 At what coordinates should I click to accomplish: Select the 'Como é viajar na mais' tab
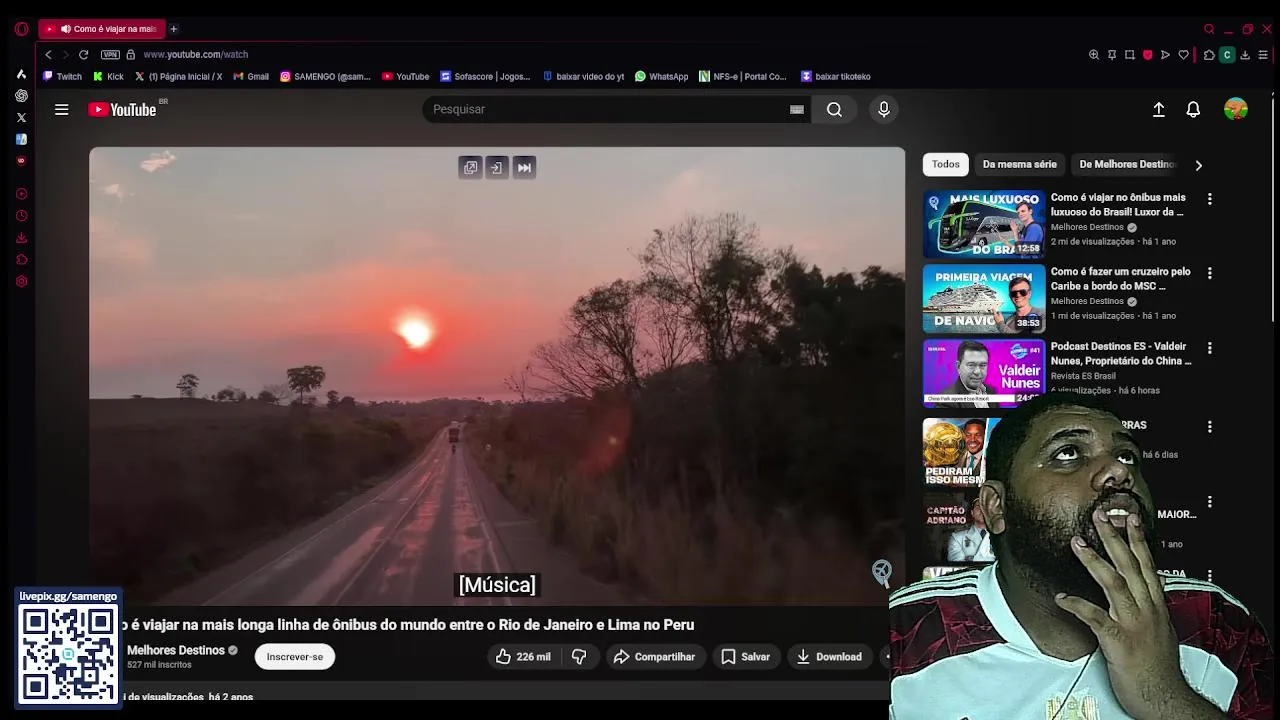(x=101, y=29)
